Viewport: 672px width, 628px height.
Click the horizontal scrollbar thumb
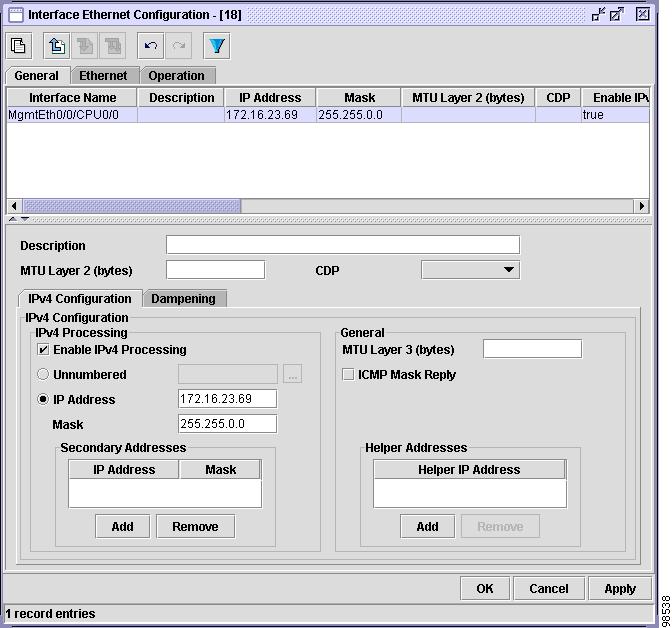(x=132, y=206)
